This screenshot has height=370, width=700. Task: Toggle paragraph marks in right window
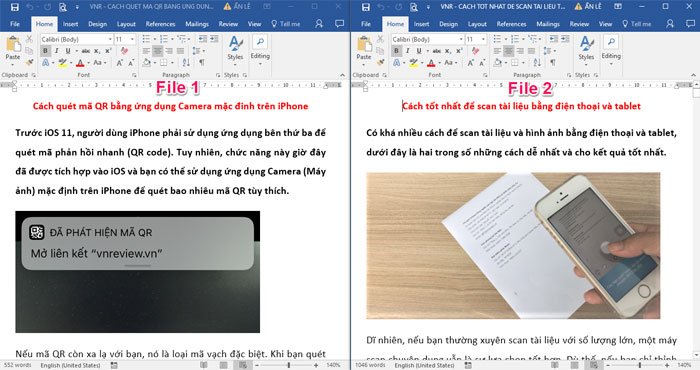click(553, 62)
